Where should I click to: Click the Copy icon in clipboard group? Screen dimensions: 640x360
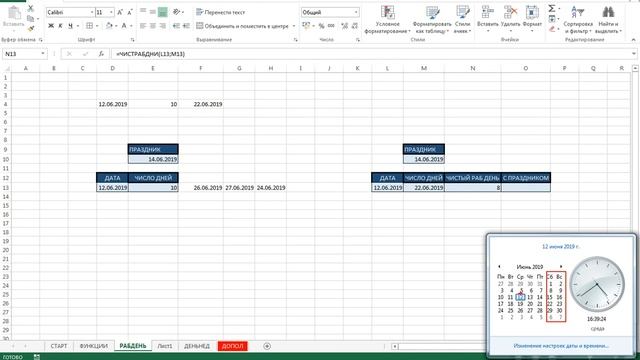(31, 18)
